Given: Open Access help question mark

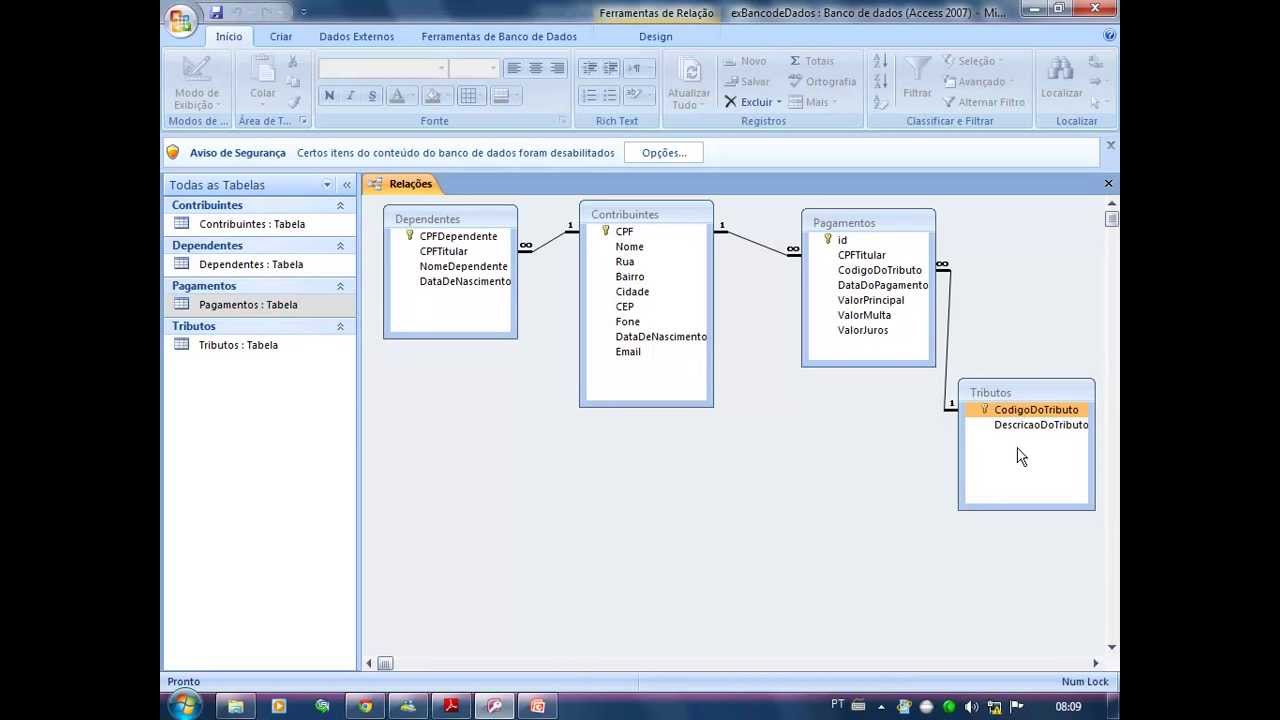Looking at the screenshot, I should coord(1110,35).
